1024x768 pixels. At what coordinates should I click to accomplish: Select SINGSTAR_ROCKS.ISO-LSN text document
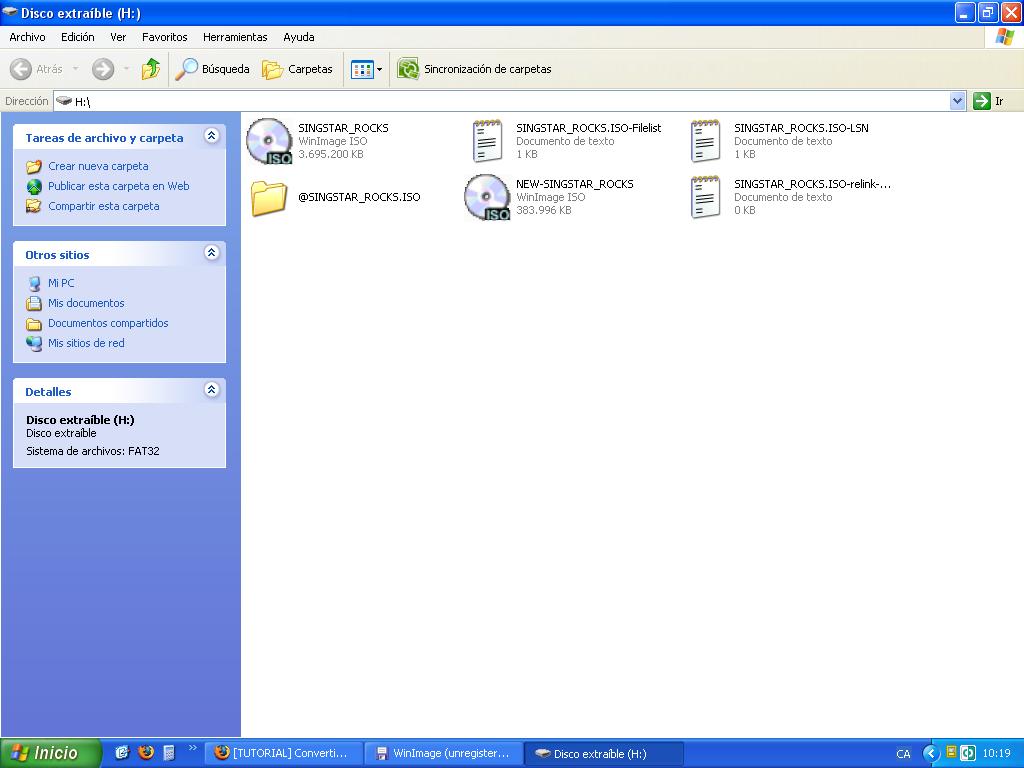click(x=705, y=141)
